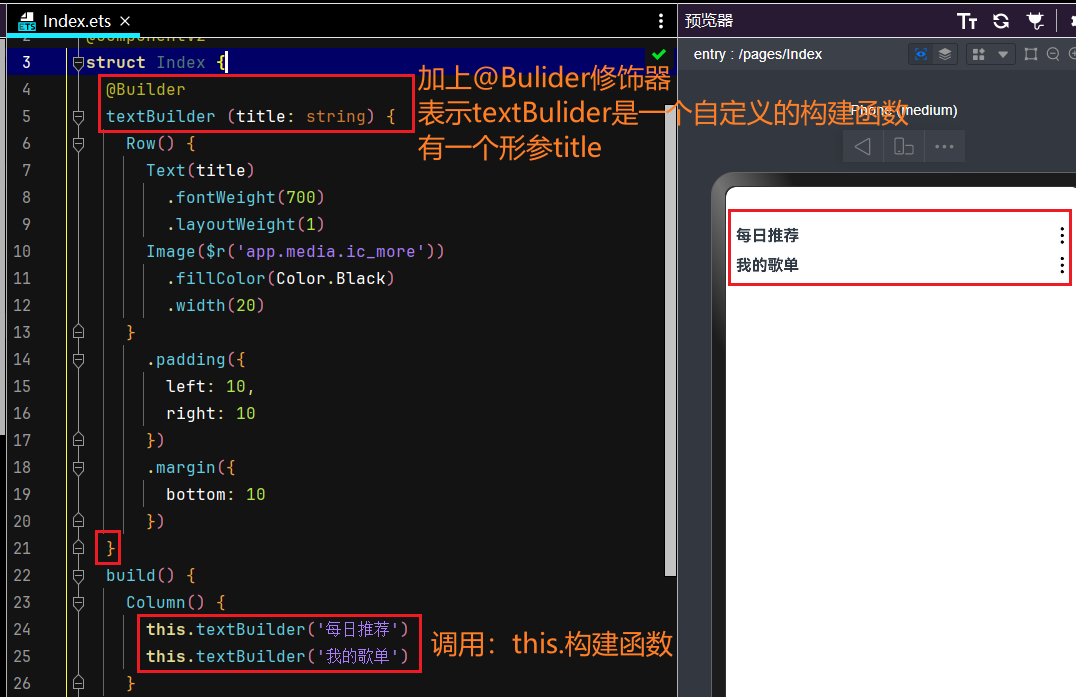Collapse the textBuilder function at line 5

[78, 117]
